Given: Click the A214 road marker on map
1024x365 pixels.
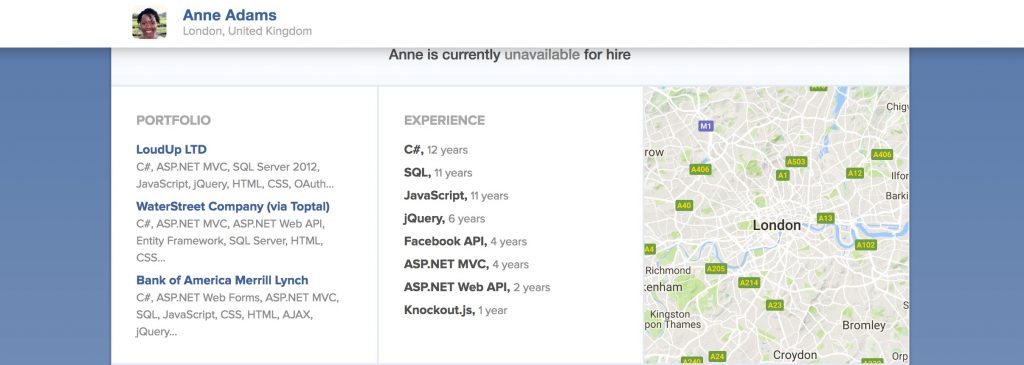Looking at the screenshot, I should coord(749,283).
